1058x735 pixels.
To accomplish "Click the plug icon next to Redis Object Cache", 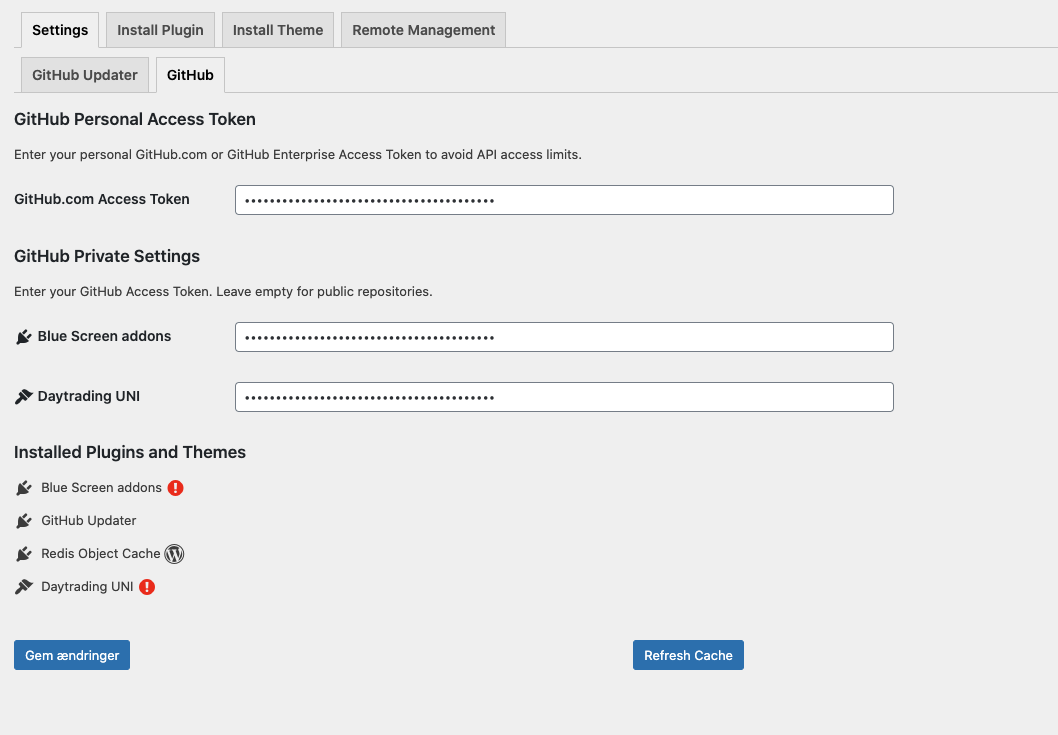I will pyautogui.click(x=24, y=553).
